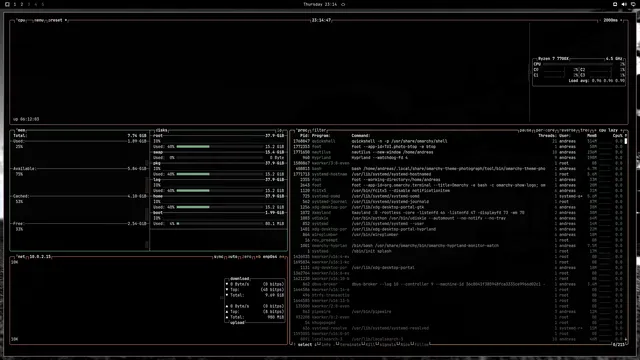
Task: Select the nautilus process row
Action: (457, 152)
